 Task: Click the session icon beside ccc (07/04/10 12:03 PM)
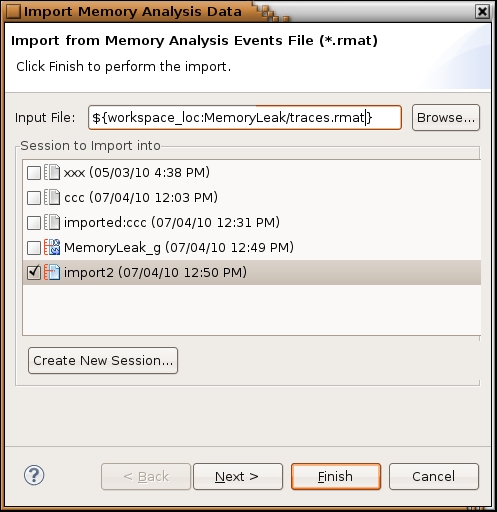[x=52, y=197]
